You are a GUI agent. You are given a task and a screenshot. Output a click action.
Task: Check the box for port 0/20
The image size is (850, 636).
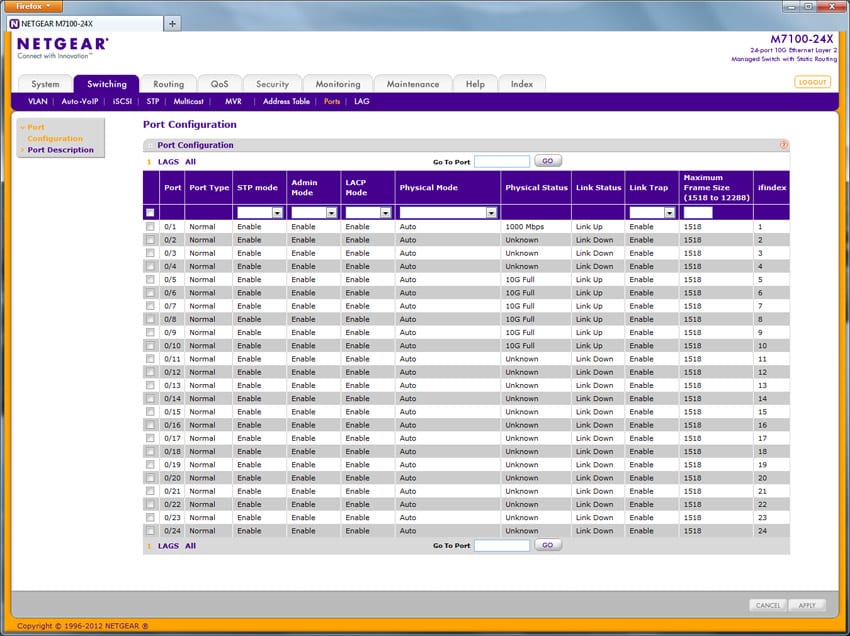(150, 478)
